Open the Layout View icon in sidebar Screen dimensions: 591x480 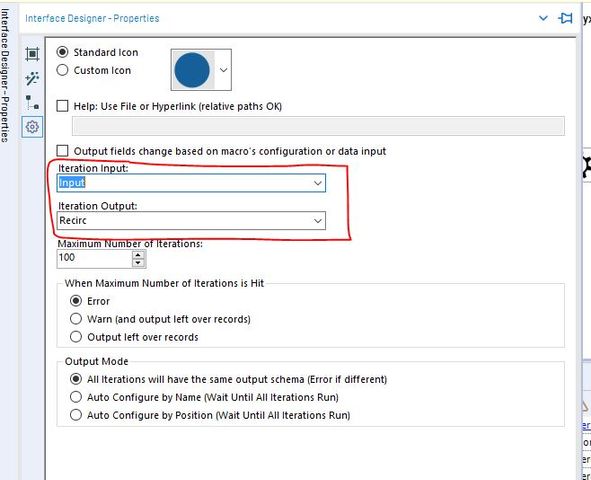pos(32,54)
